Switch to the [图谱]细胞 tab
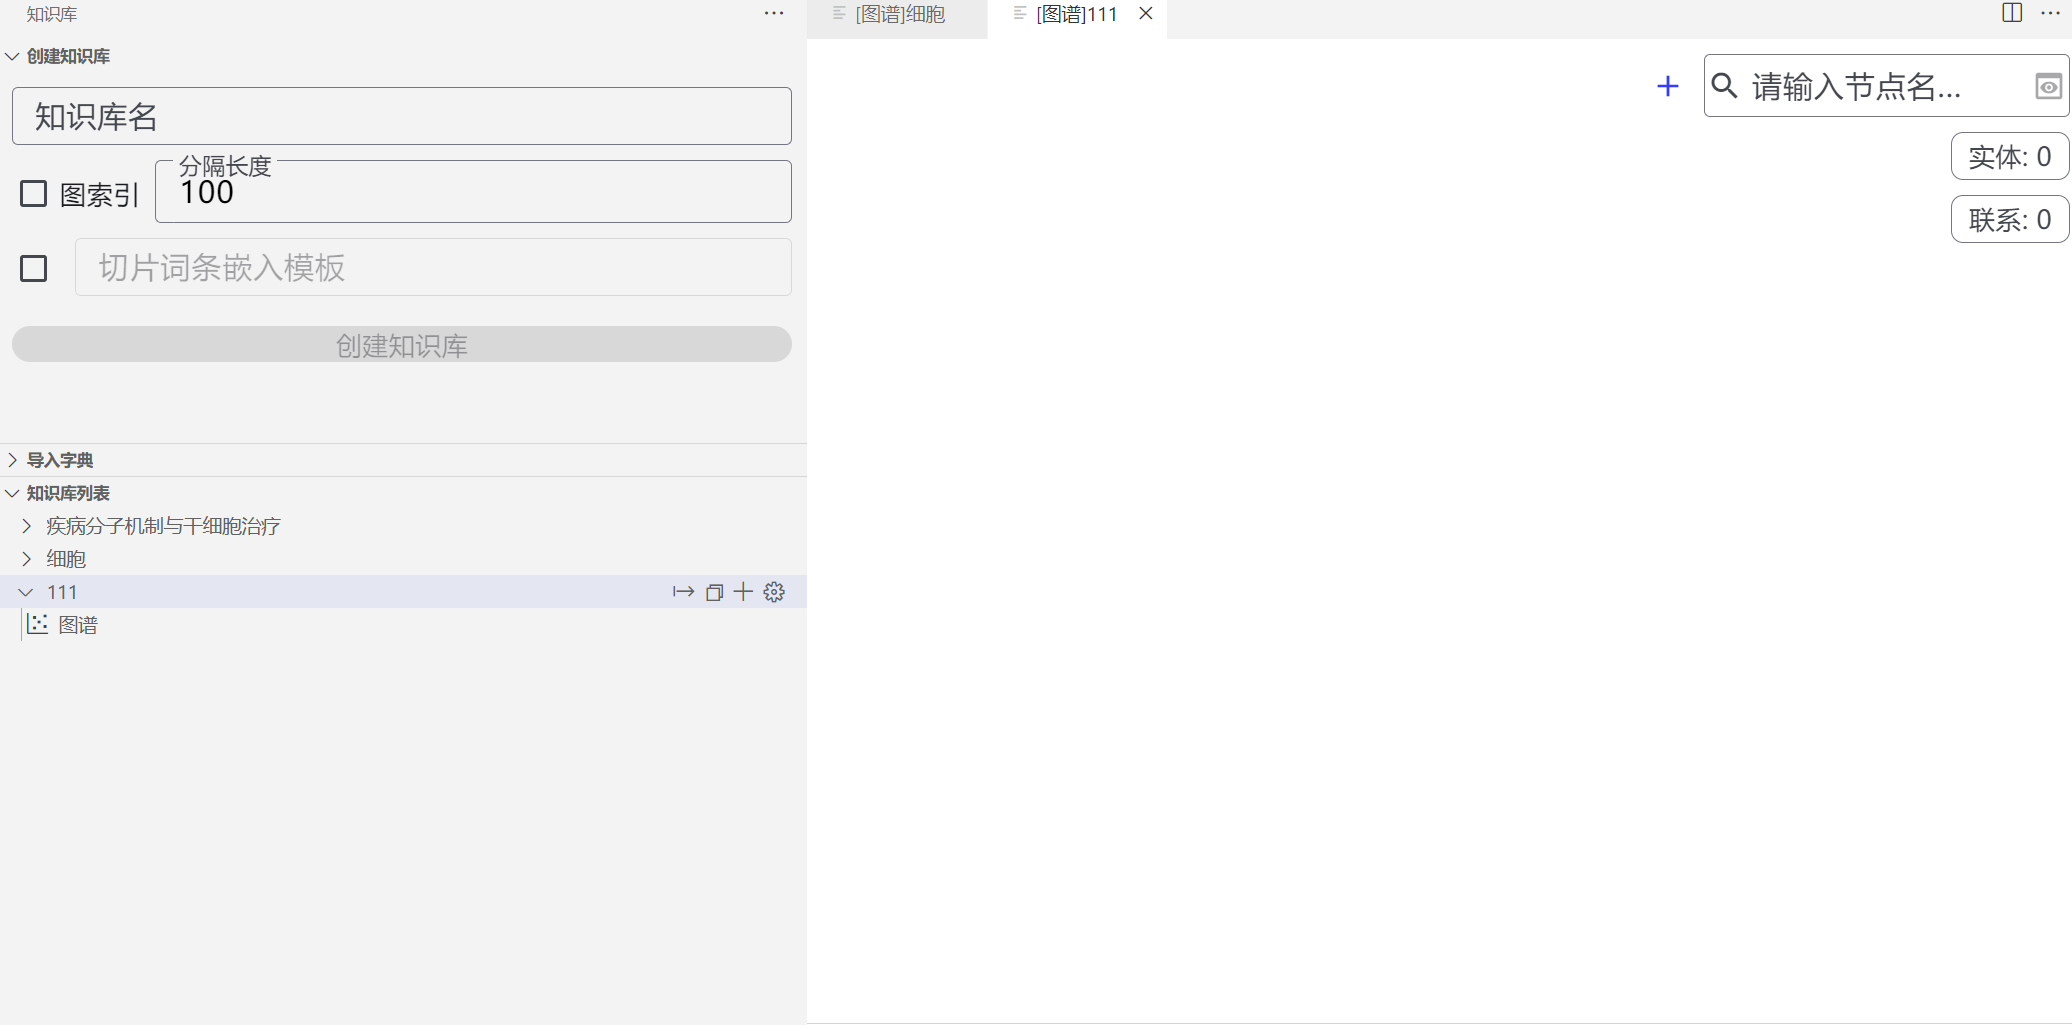The height and width of the screenshot is (1025, 2072). (899, 15)
